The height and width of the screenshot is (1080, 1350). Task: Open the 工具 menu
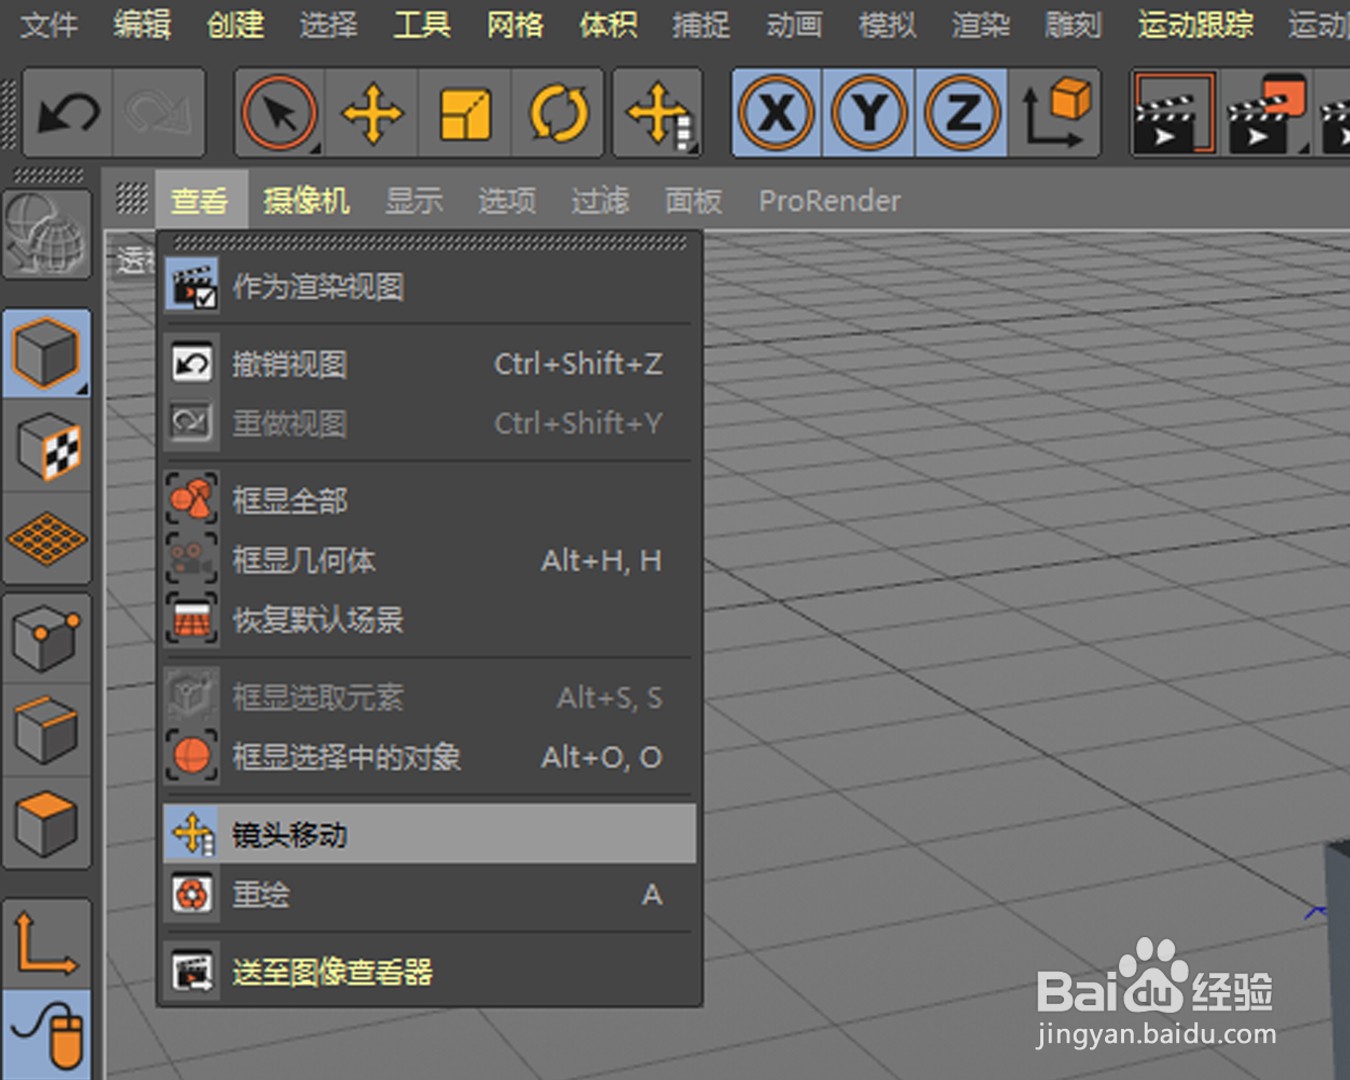point(421,24)
